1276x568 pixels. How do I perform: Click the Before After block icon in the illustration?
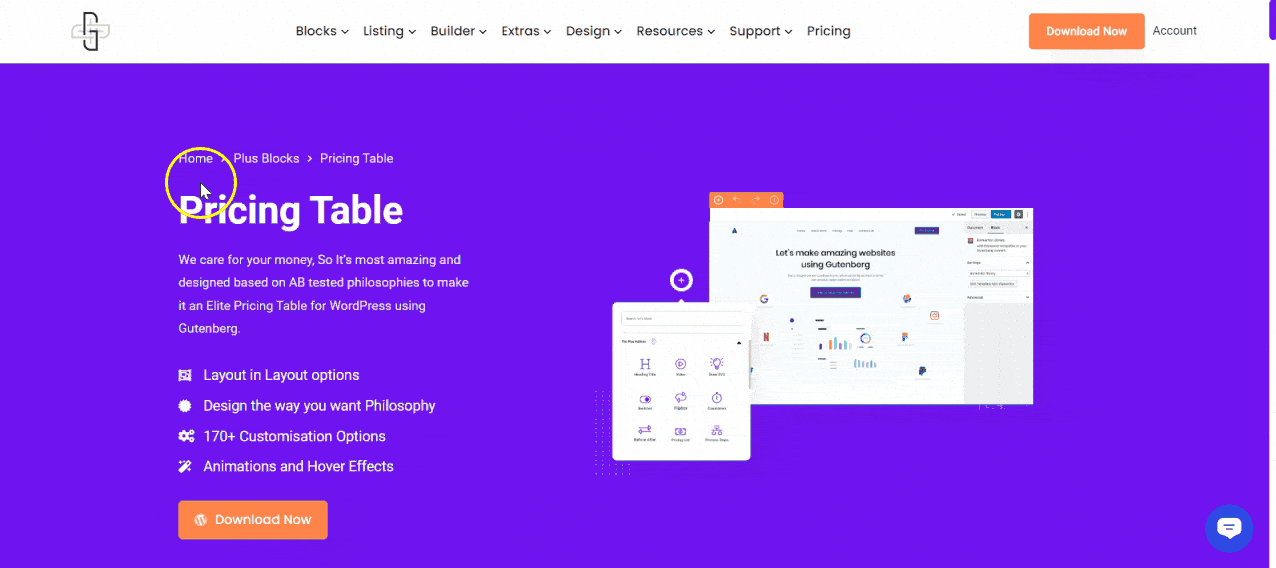pos(645,430)
